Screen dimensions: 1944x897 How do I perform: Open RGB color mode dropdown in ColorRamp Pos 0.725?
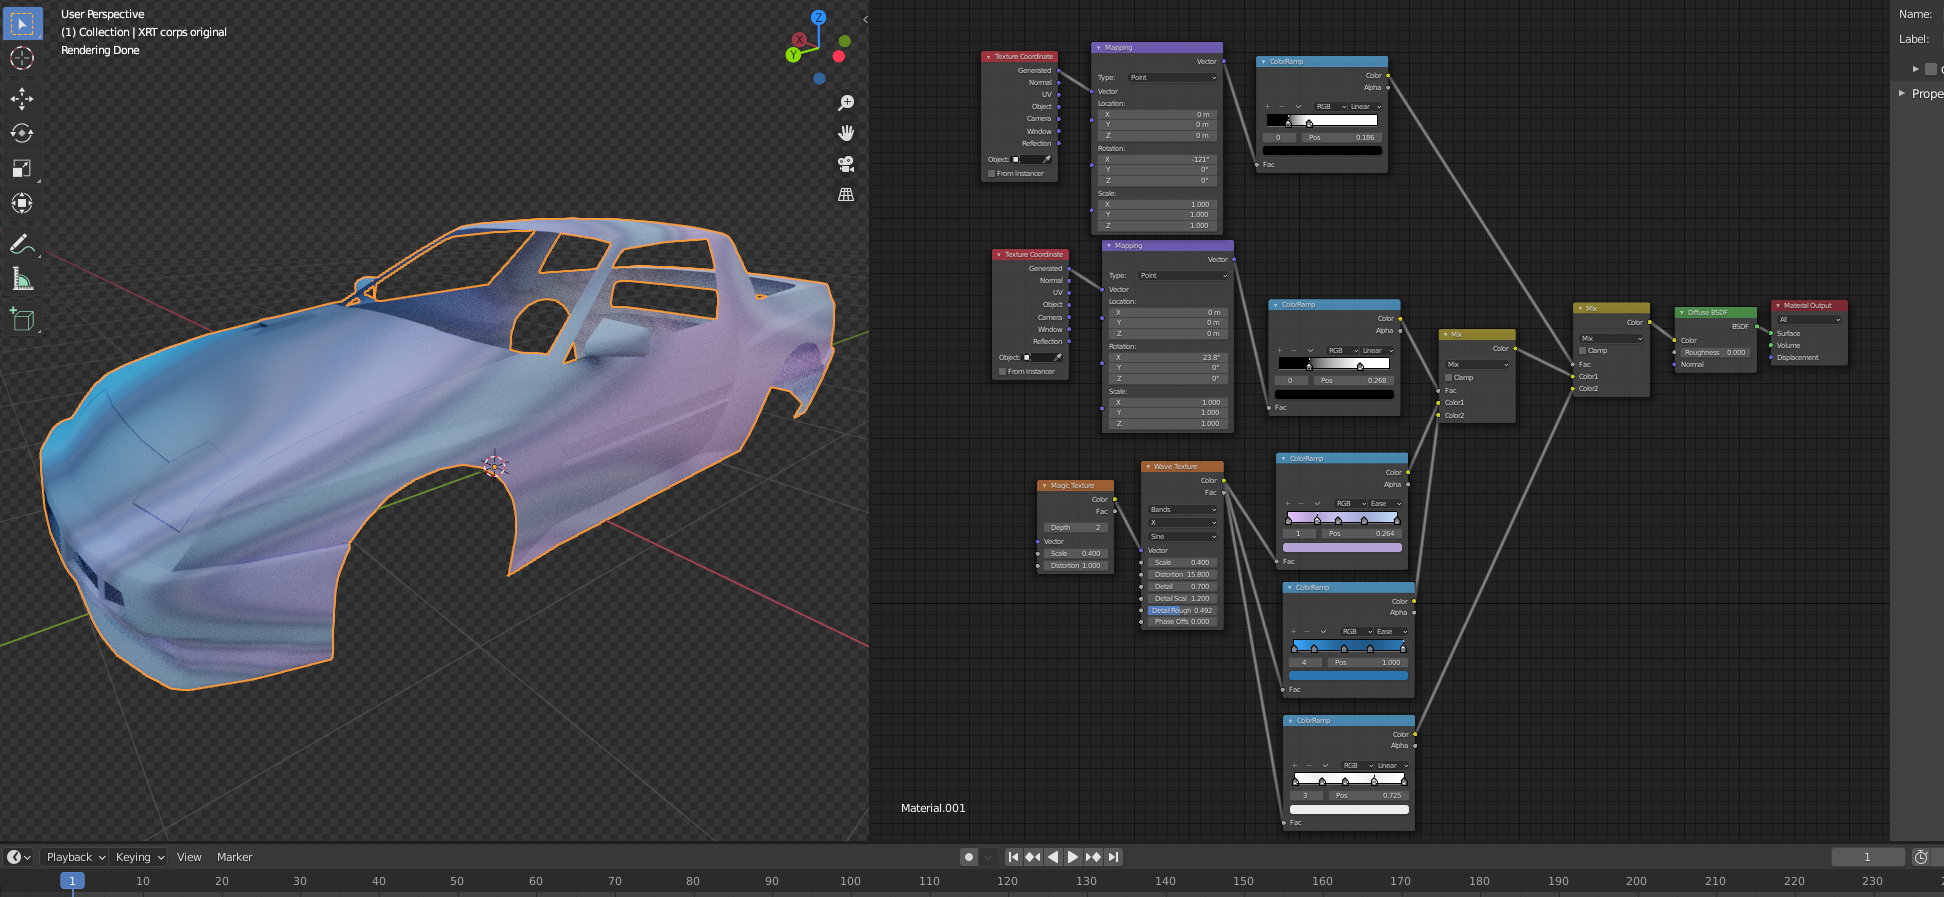click(1357, 766)
